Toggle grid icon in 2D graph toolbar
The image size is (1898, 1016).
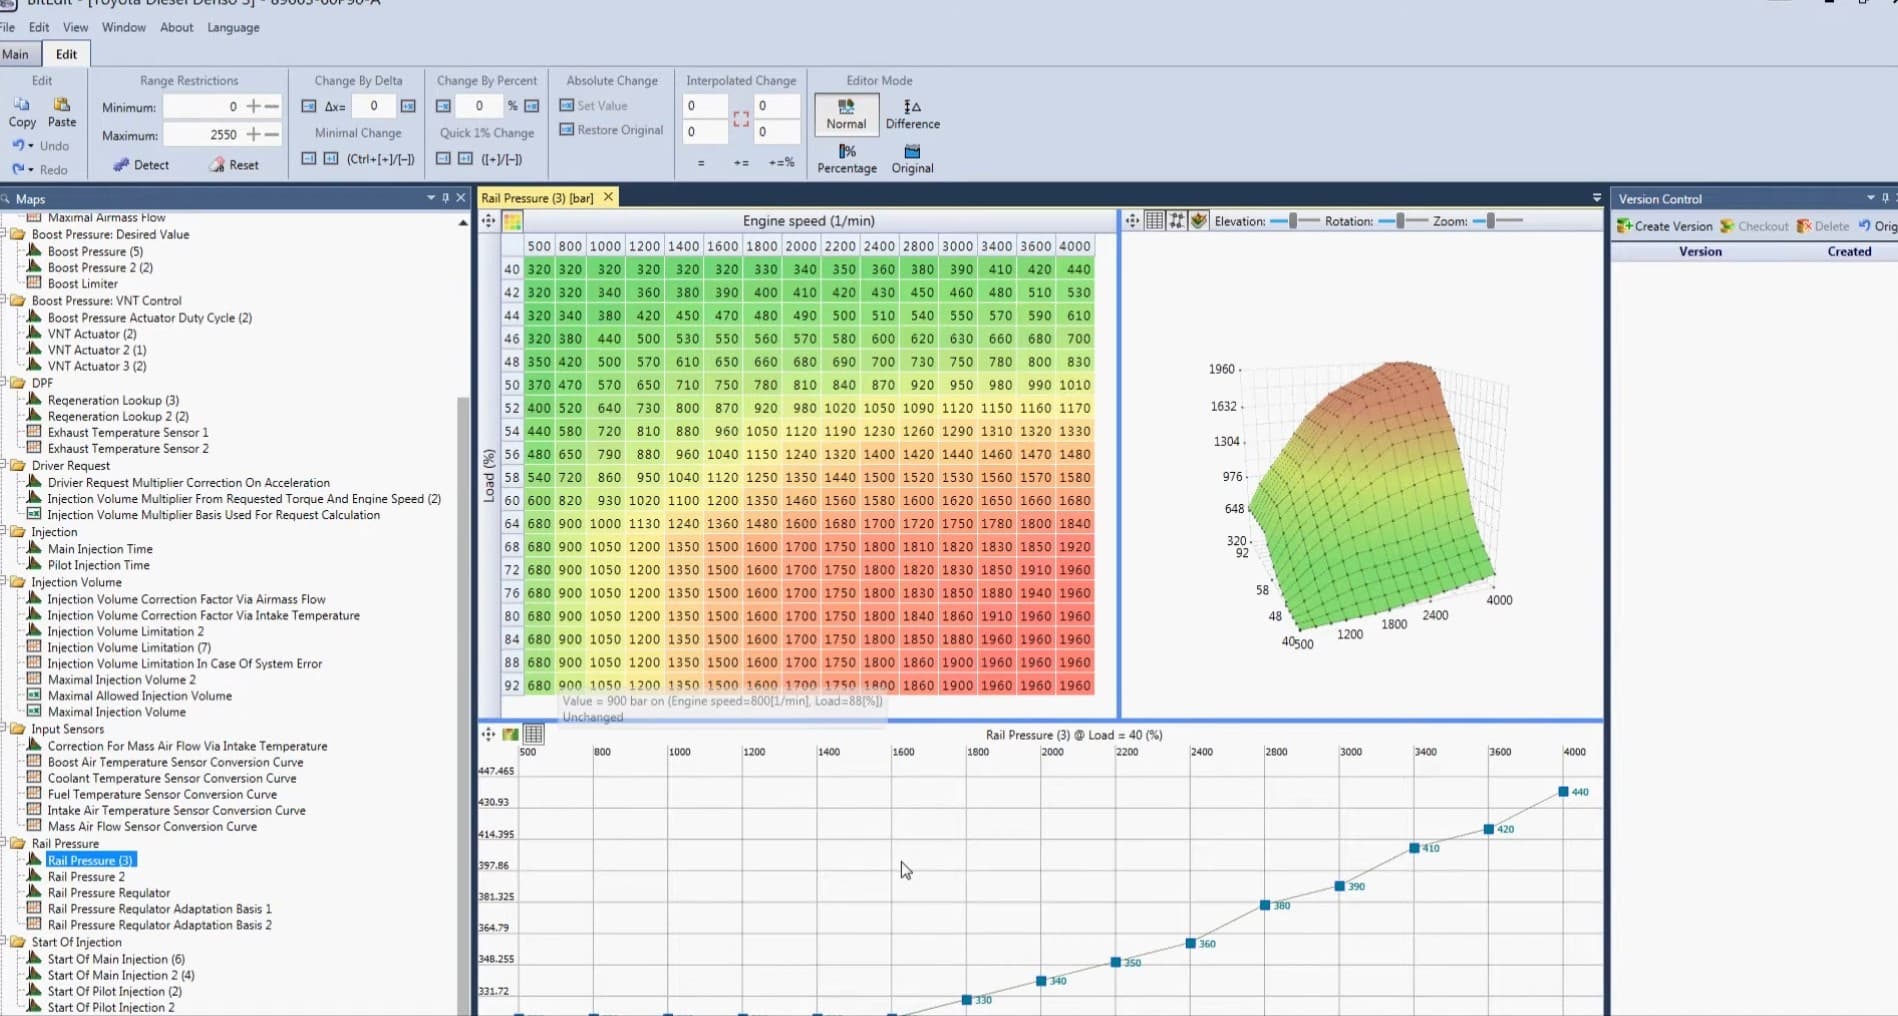(x=534, y=734)
